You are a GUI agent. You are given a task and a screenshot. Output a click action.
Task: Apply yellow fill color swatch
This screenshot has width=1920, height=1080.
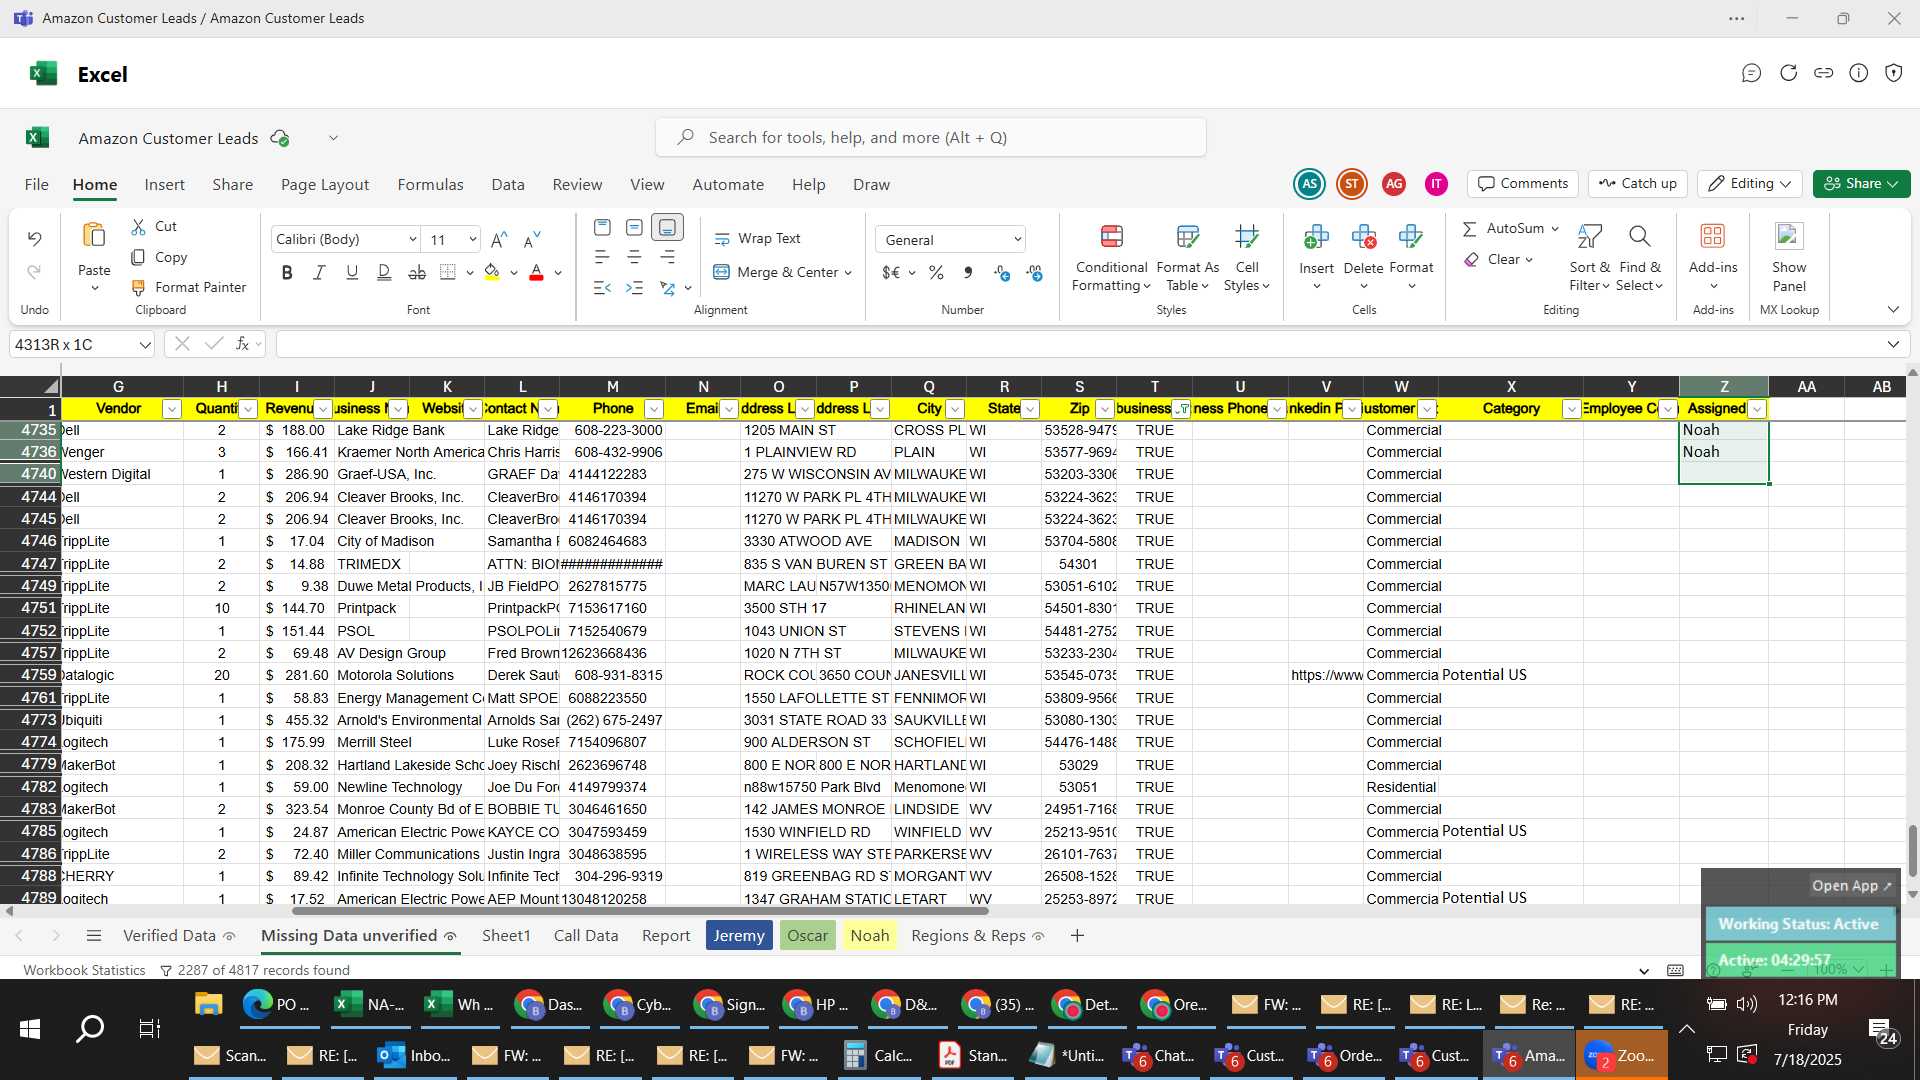pos(492,273)
